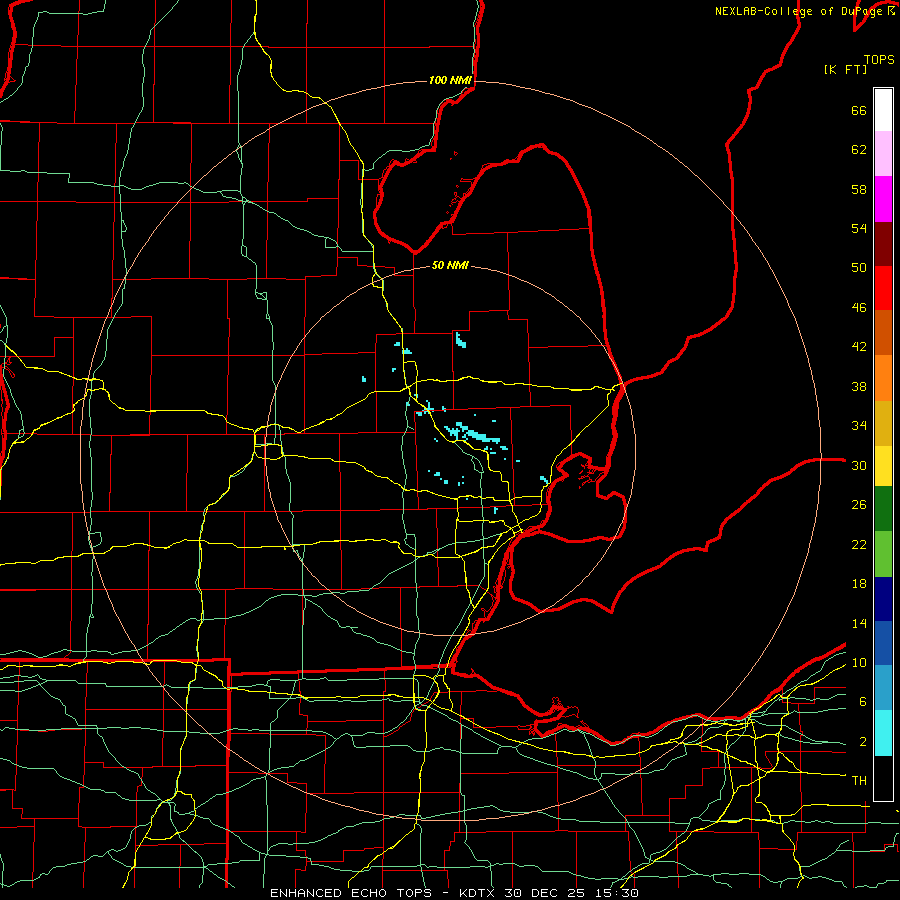
Task: Click the legend value 18
Action: [859, 584]
